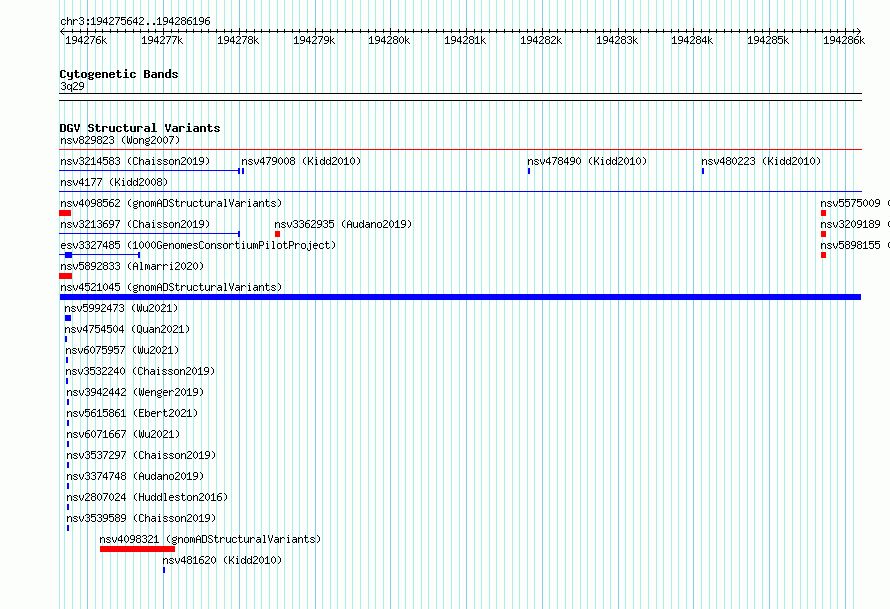The image size is (890, 609).
Task: Click the nsv829823 (Wong2007) variant label
Action: pyautogui.click(x=120, y=140)
